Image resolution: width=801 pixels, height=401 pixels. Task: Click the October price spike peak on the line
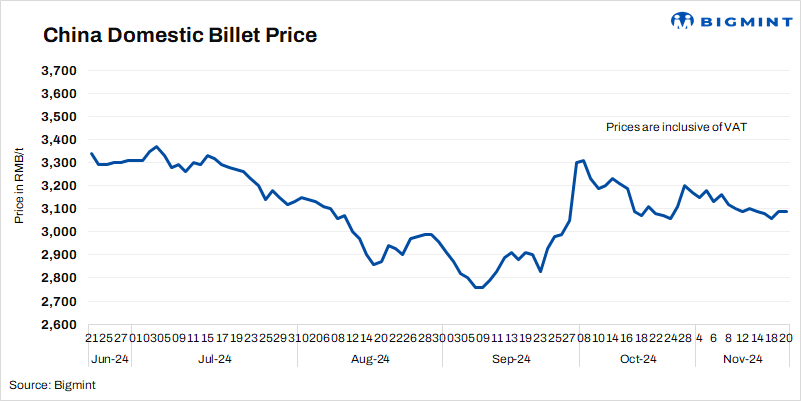tap(584, 160)
